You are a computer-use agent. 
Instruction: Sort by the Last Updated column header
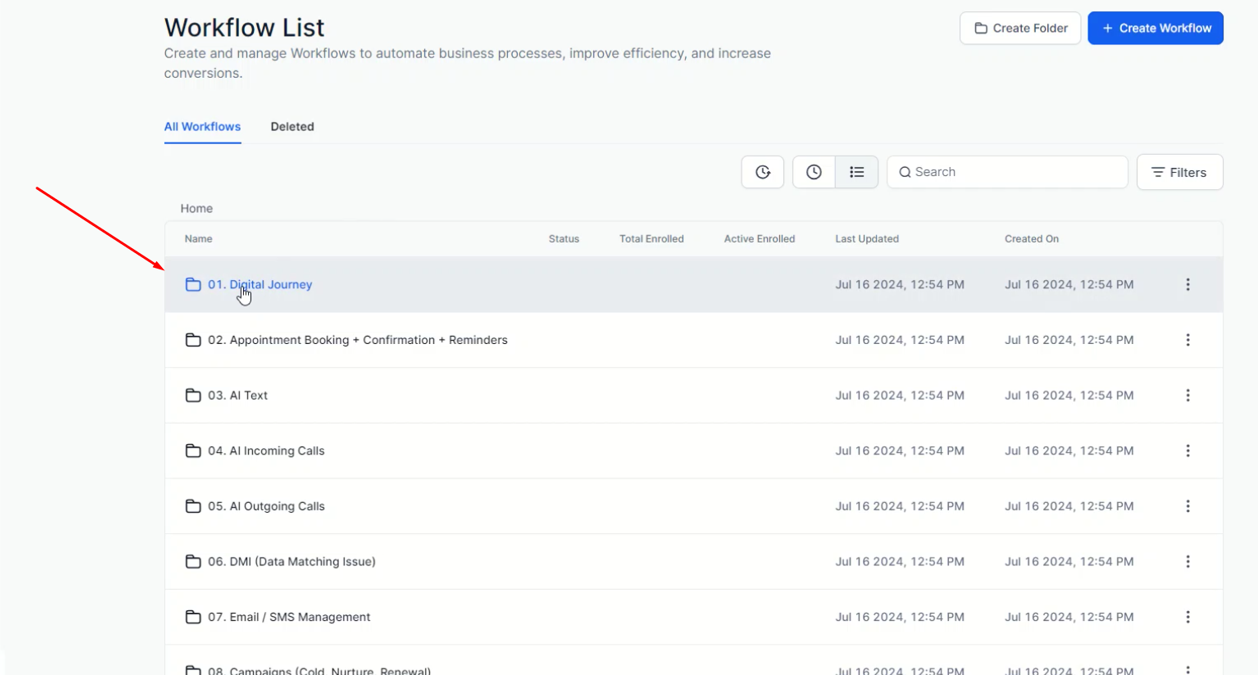pyautogui.click(x=867, y=239)
